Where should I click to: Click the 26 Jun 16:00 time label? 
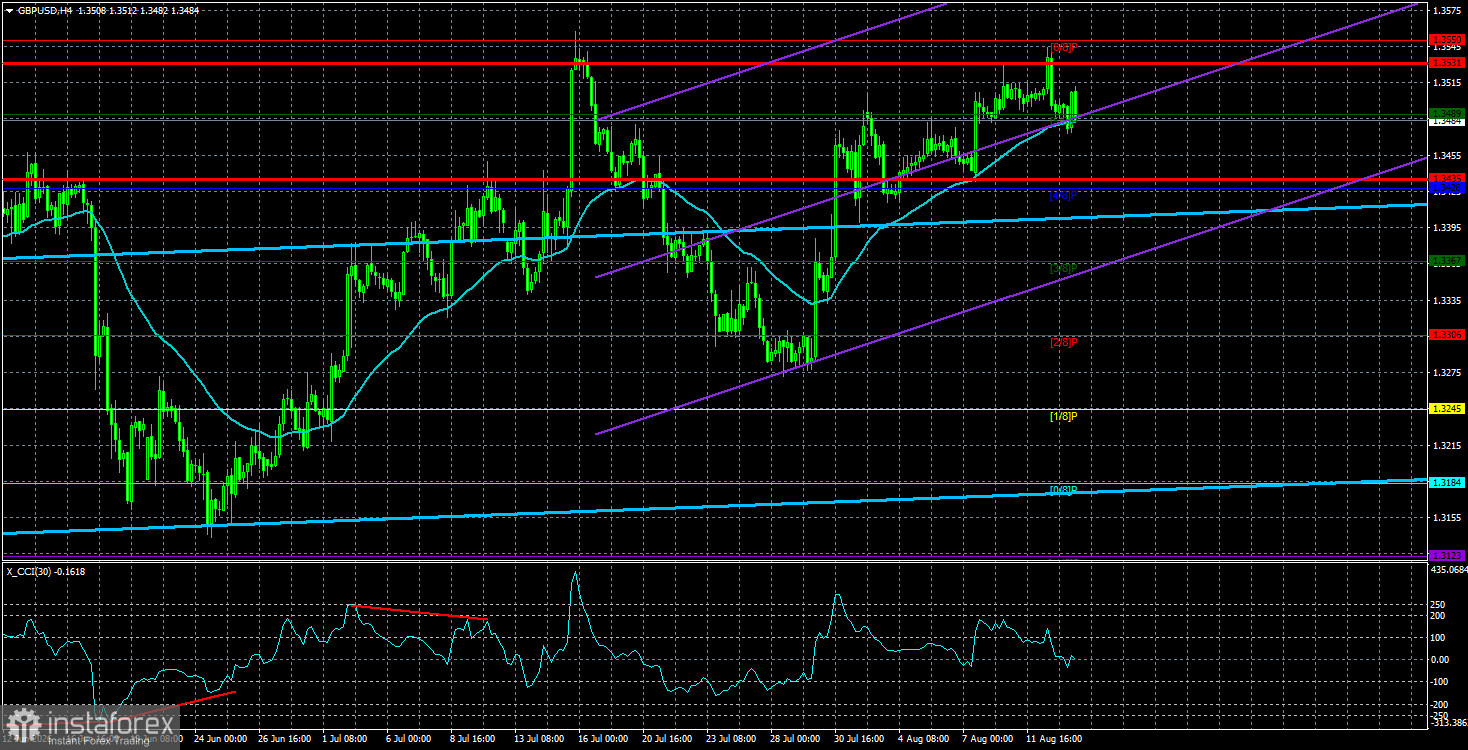283,740
